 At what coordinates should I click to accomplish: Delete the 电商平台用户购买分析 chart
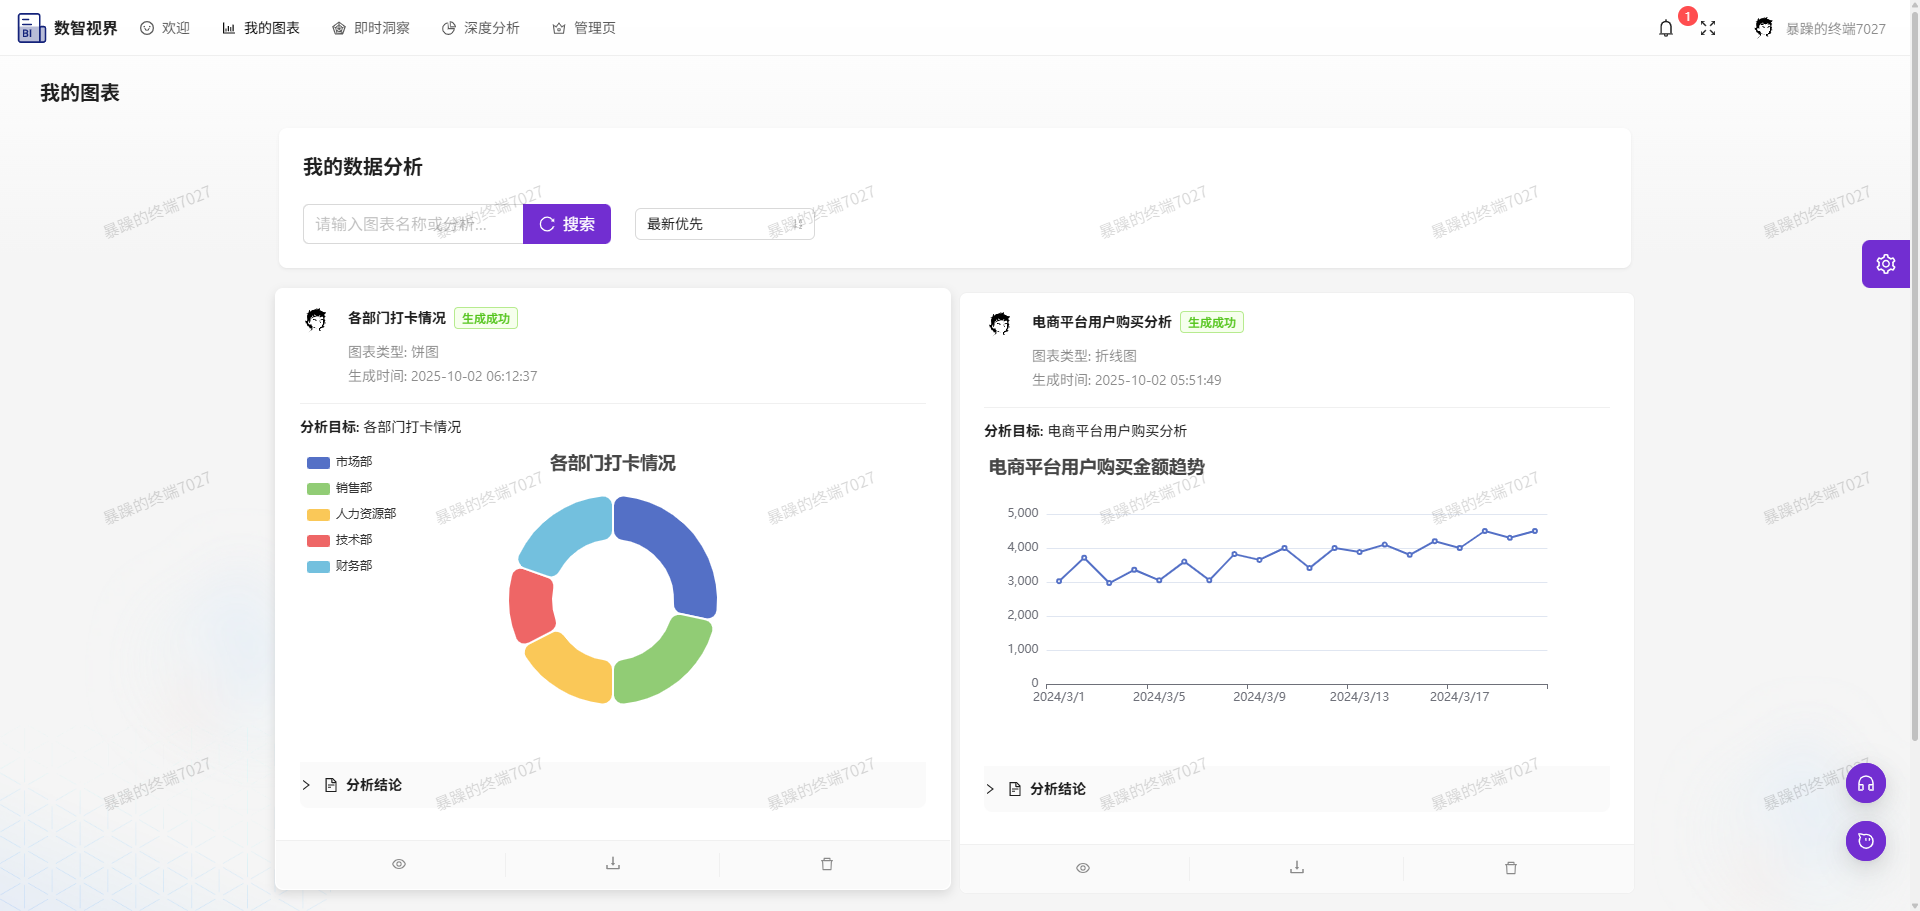click(x=1510, y=868)
